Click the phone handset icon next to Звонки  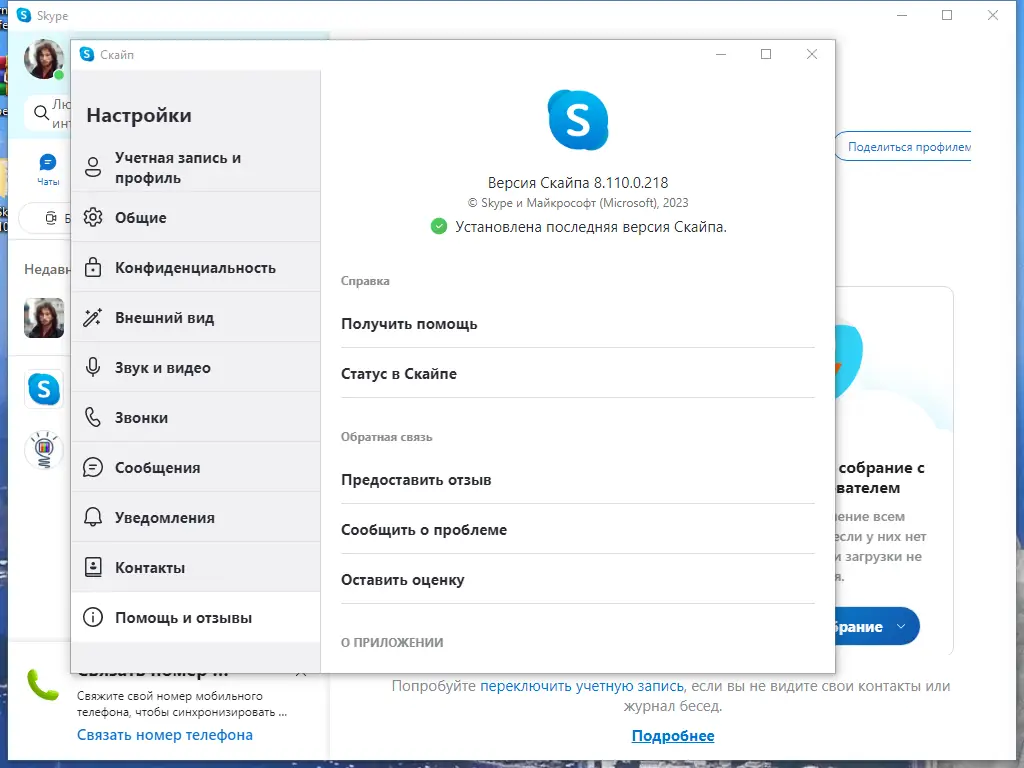[93, 417]
